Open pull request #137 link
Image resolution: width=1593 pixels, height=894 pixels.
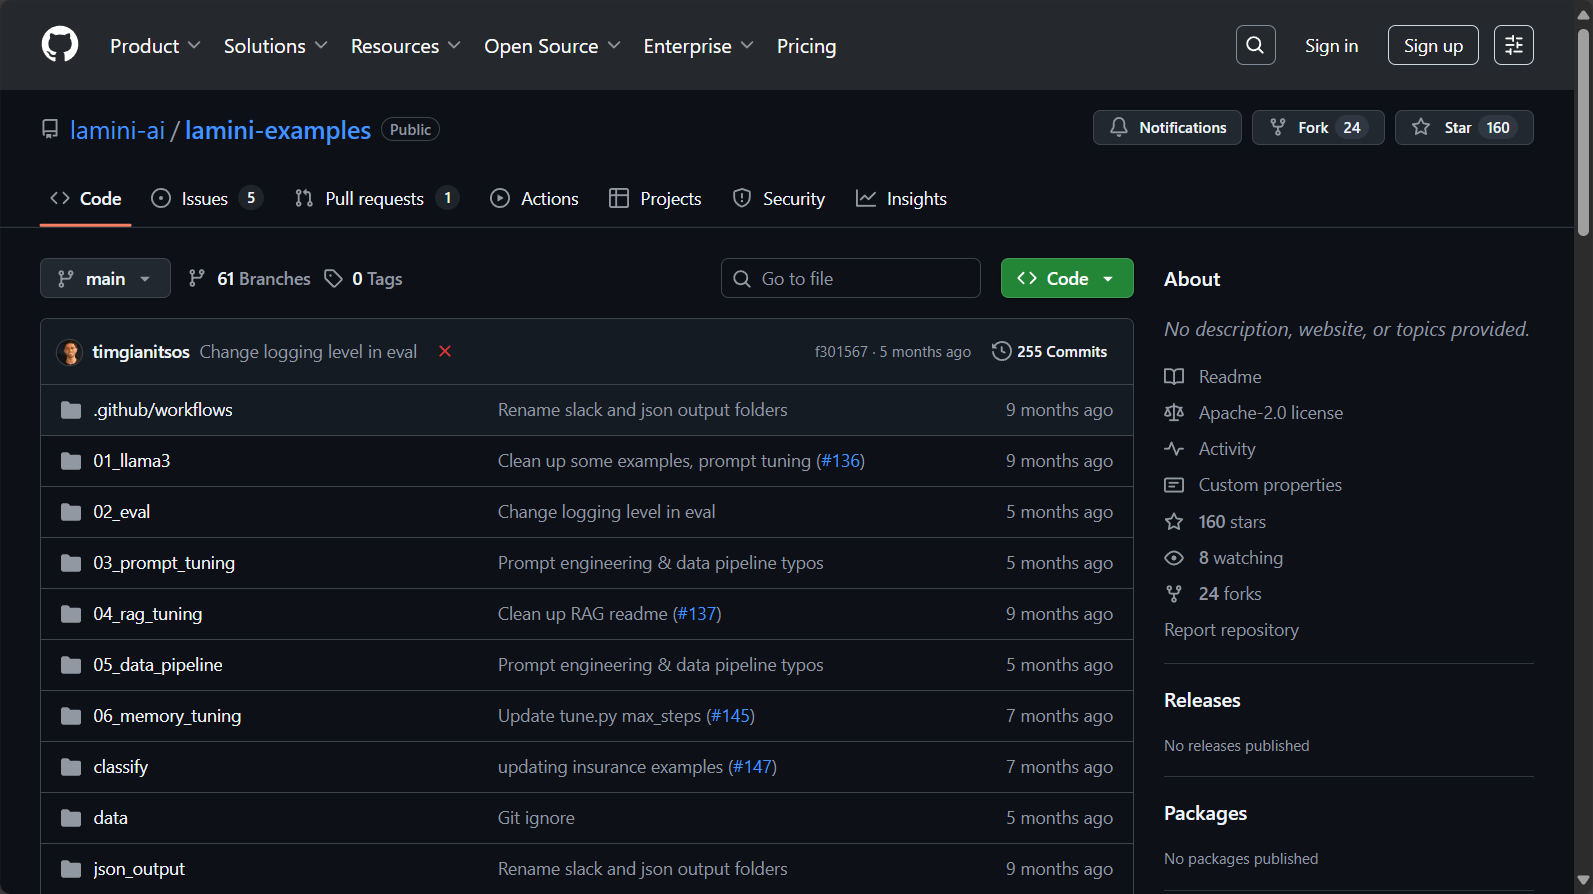click(697, 614)
